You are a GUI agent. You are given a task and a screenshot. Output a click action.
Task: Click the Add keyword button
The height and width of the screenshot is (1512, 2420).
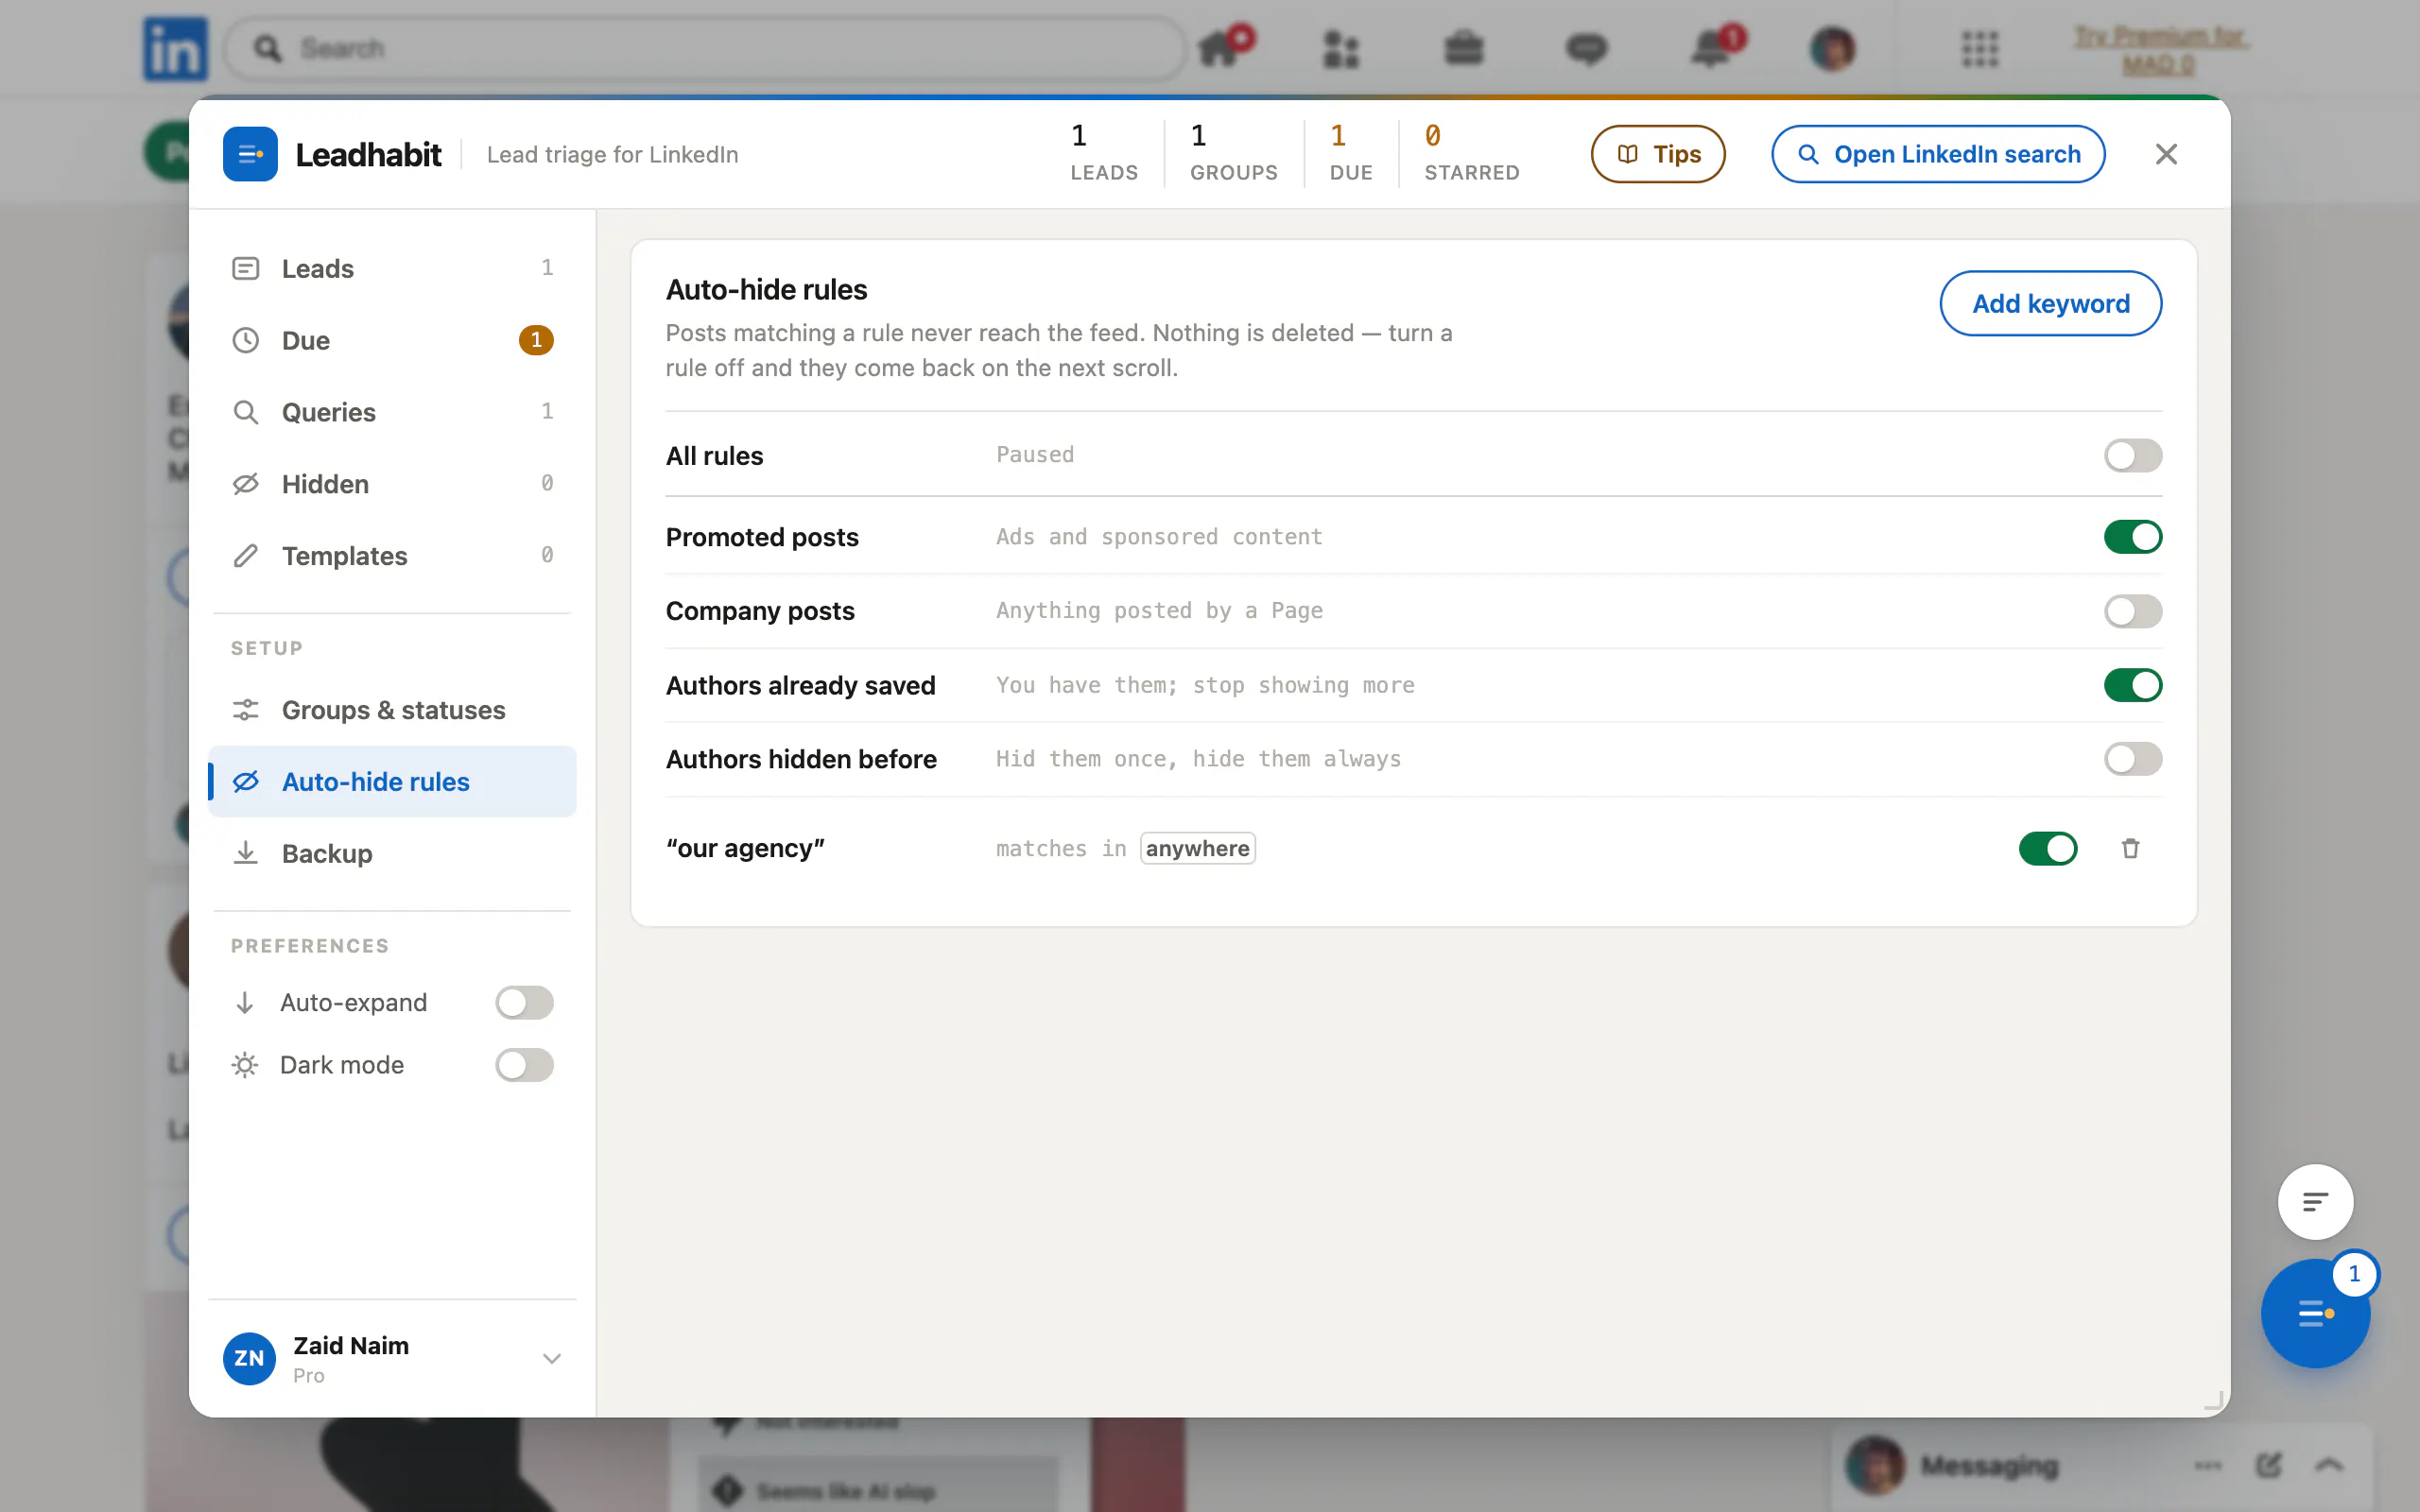click(2051, 303)
